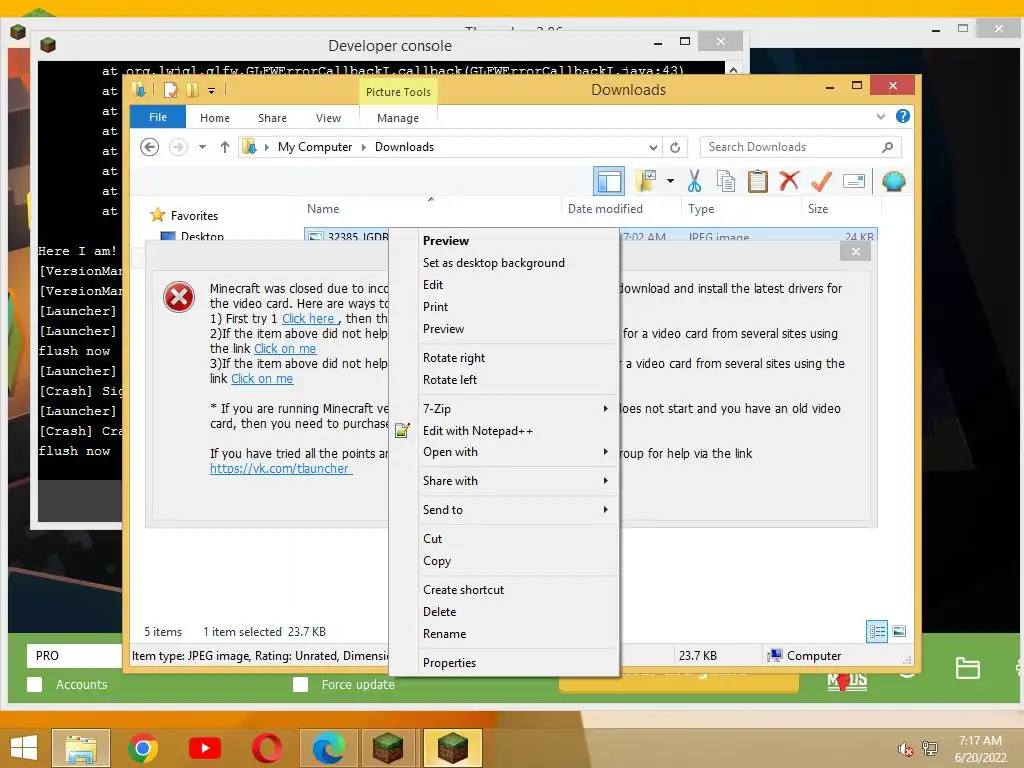The height and width of the screenshot is (768, 1024).
Task: Toggle the Force update checkbox
Action: (300, 684)
